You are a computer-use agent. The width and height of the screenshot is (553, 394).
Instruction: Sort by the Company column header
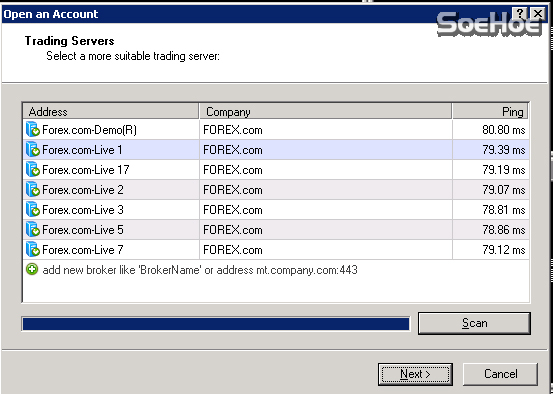coord(326,111)
